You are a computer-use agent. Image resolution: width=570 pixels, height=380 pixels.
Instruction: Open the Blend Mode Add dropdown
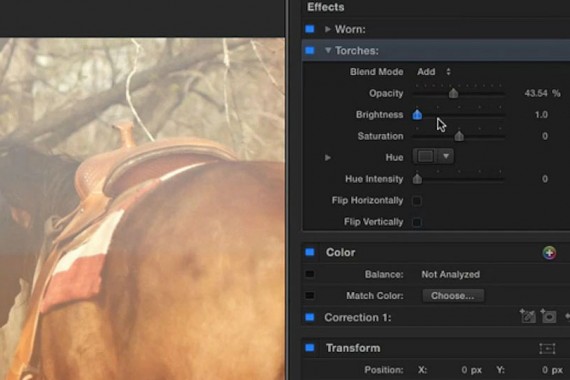click(434, 72)
